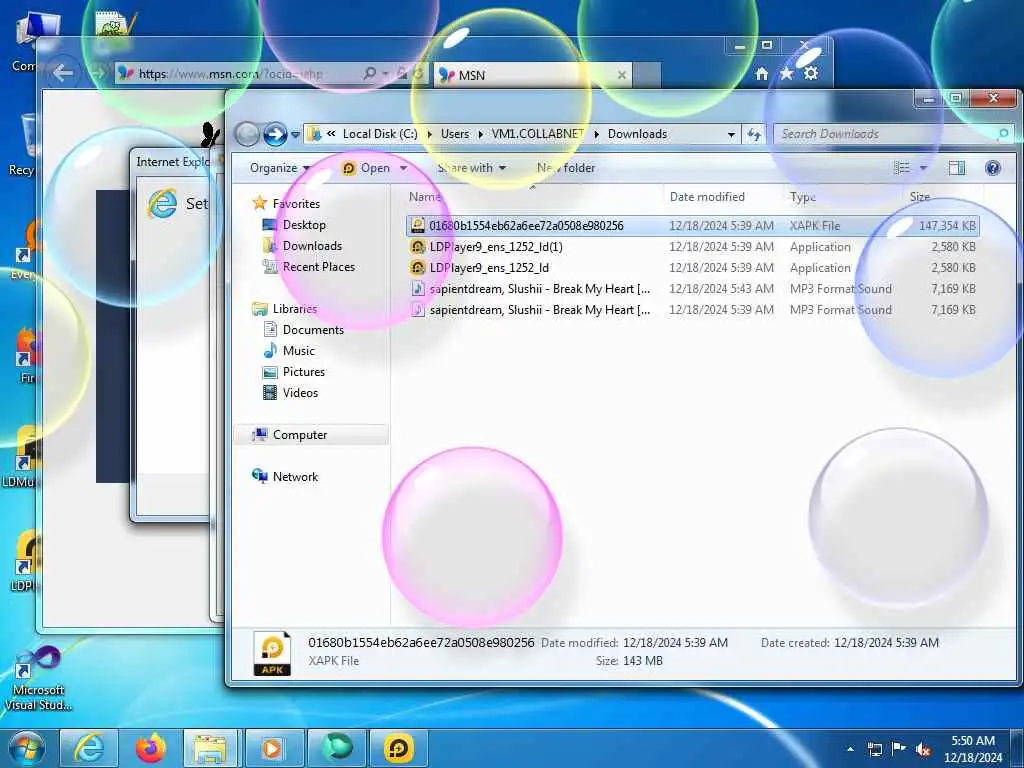Viewport: 1024px width, 768px height.
Task: Click Internet Explorer back button
Action: [63, 72]
